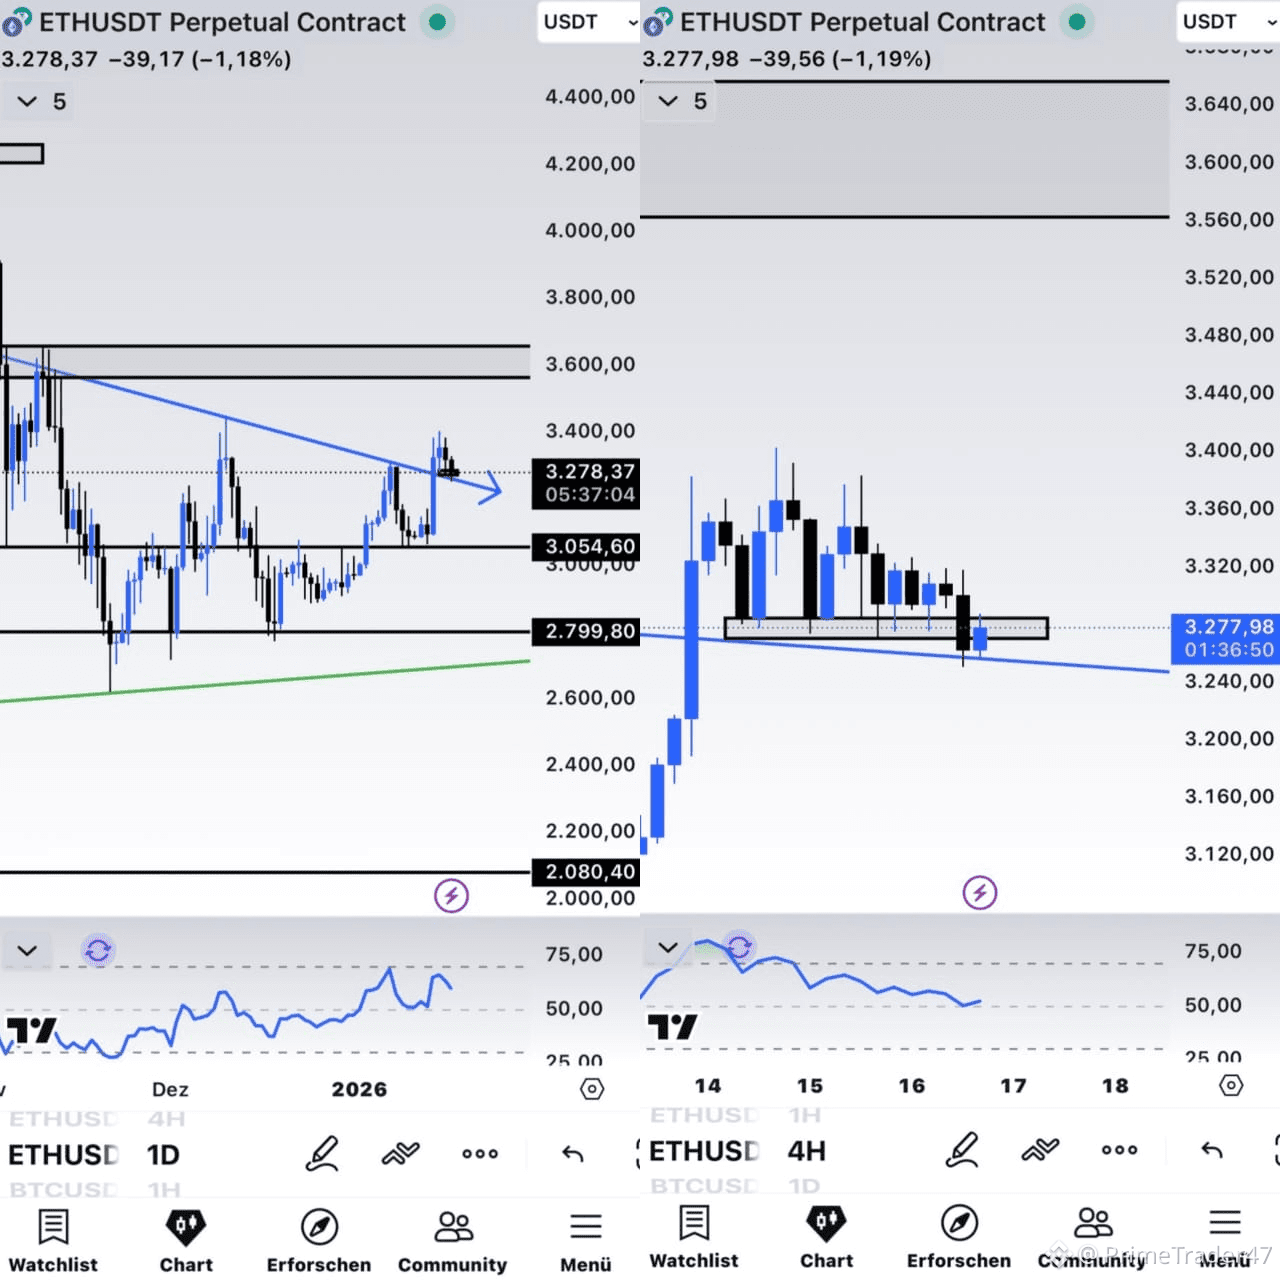
Task: Collapse the RSI pane chevron on left chart
Action: point(27,950)
